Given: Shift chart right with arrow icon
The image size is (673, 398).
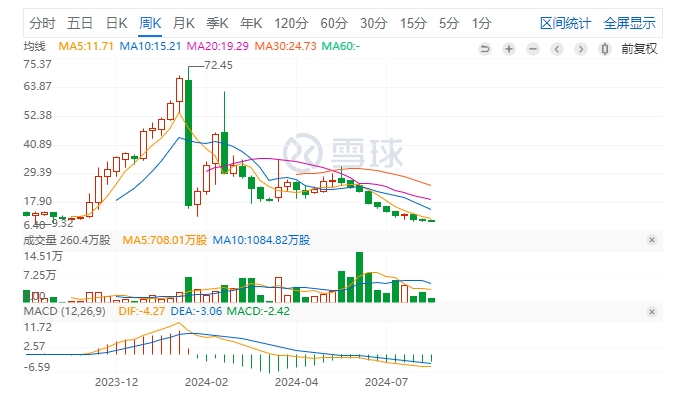Looking at the screenshot, I should coord(581,49).
